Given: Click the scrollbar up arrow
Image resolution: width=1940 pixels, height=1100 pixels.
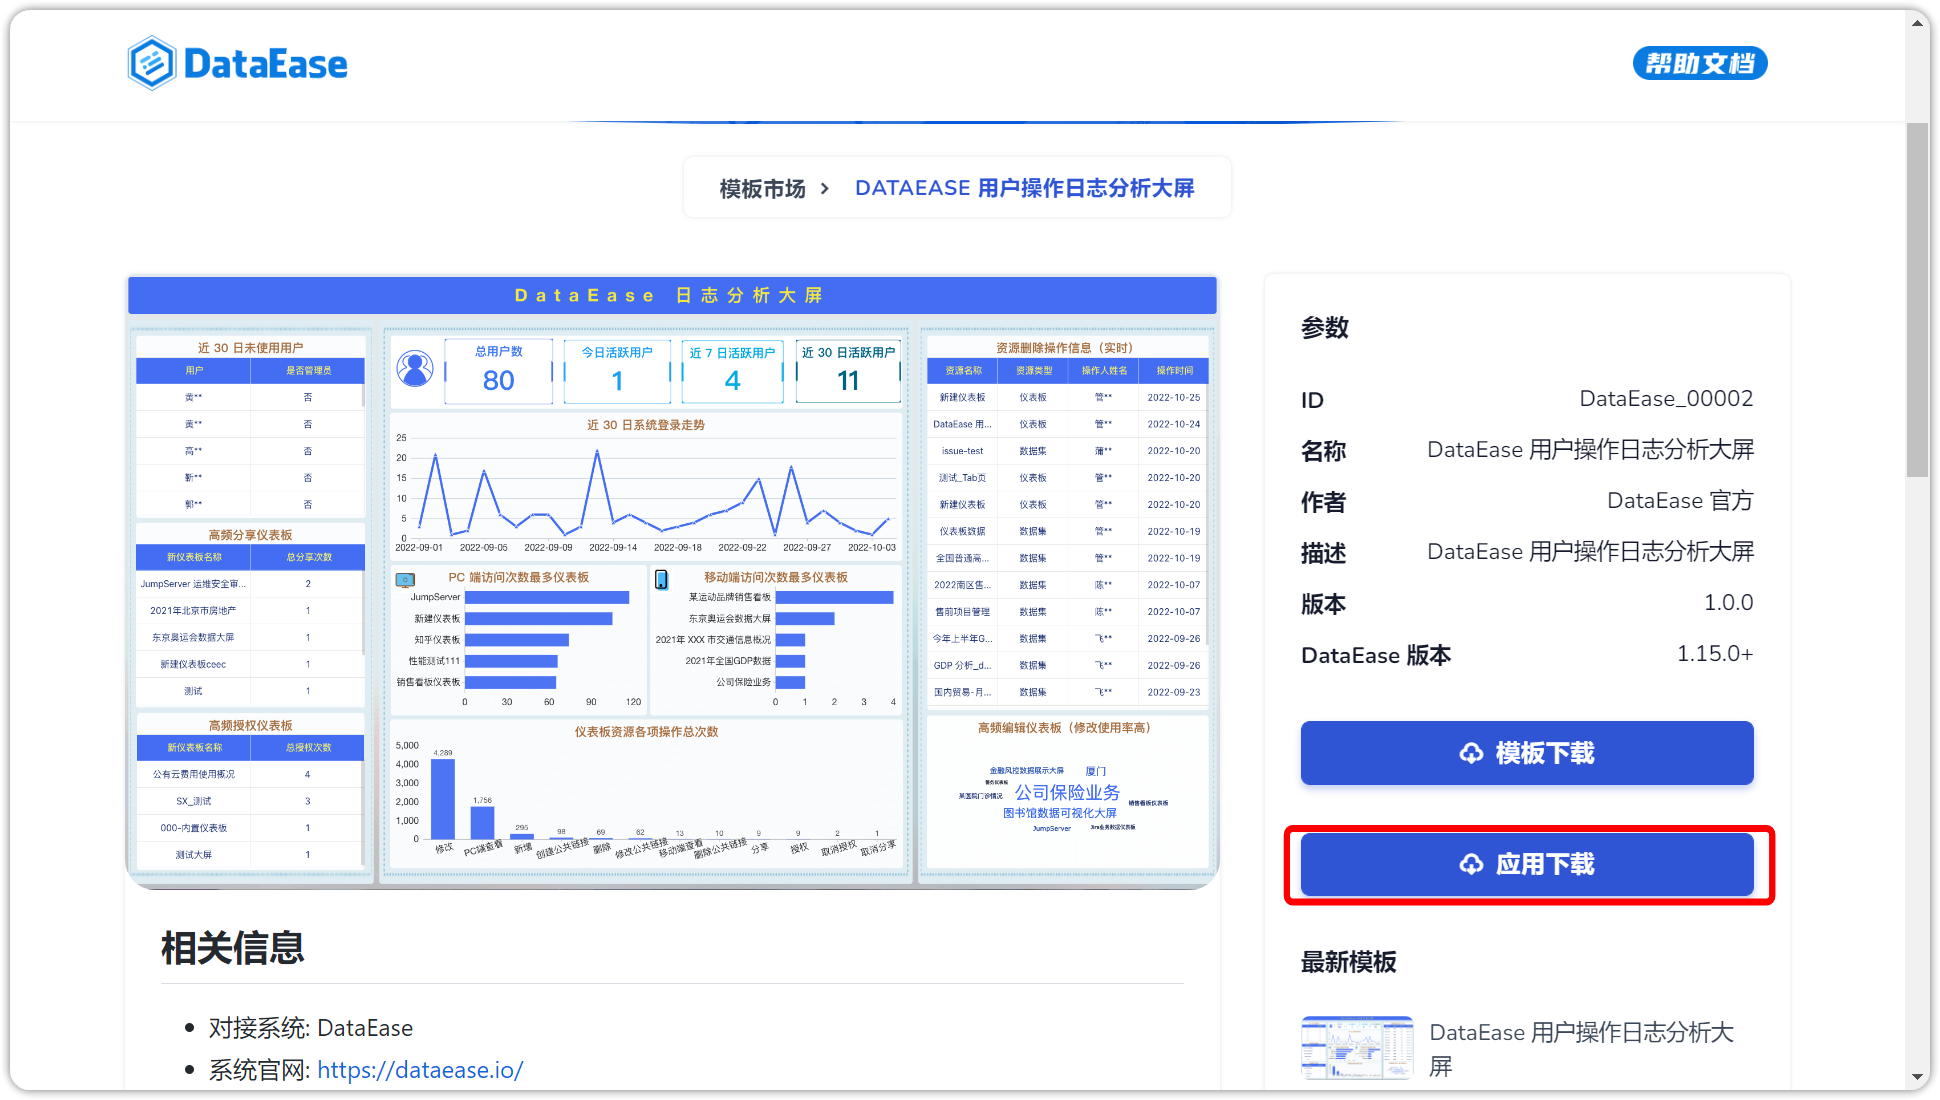Looking at the screenshot, I should [1917, 22].
